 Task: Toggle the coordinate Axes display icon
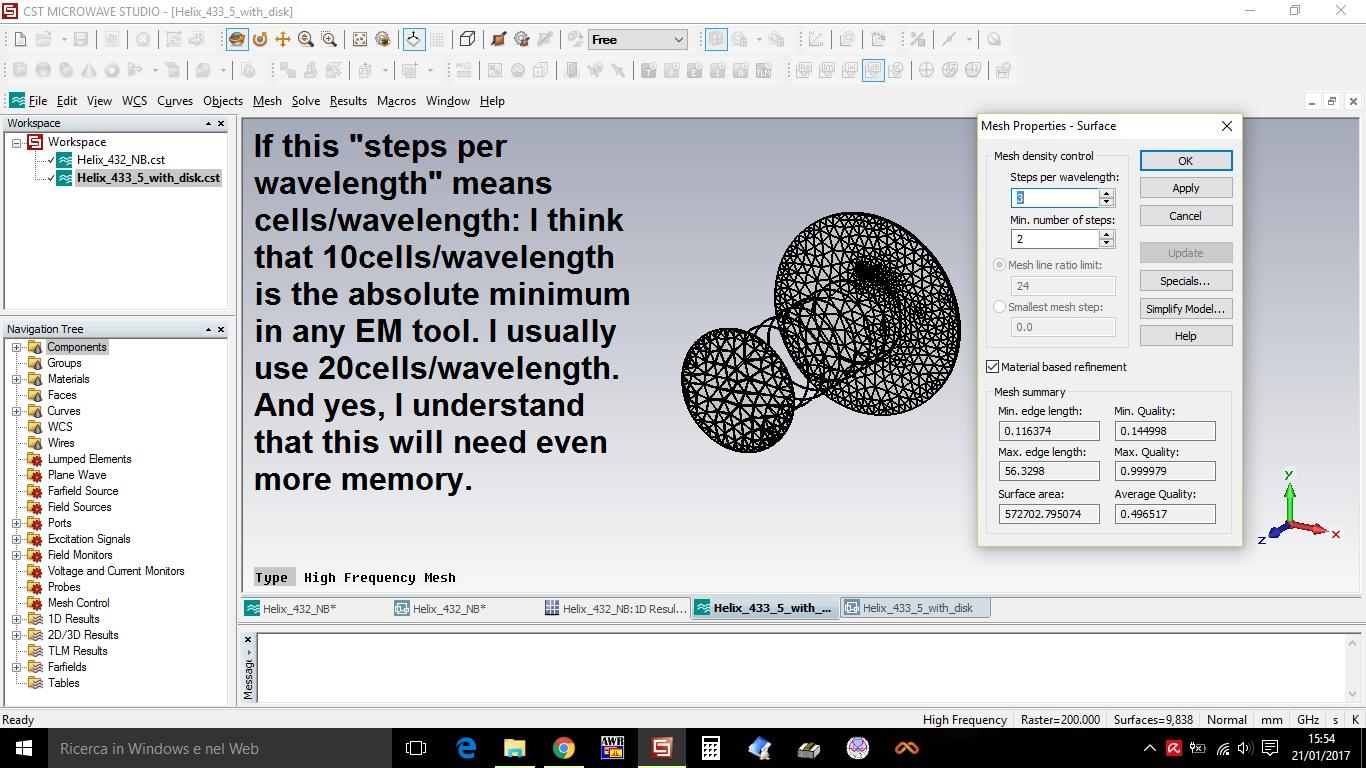[x=413, y=40]
